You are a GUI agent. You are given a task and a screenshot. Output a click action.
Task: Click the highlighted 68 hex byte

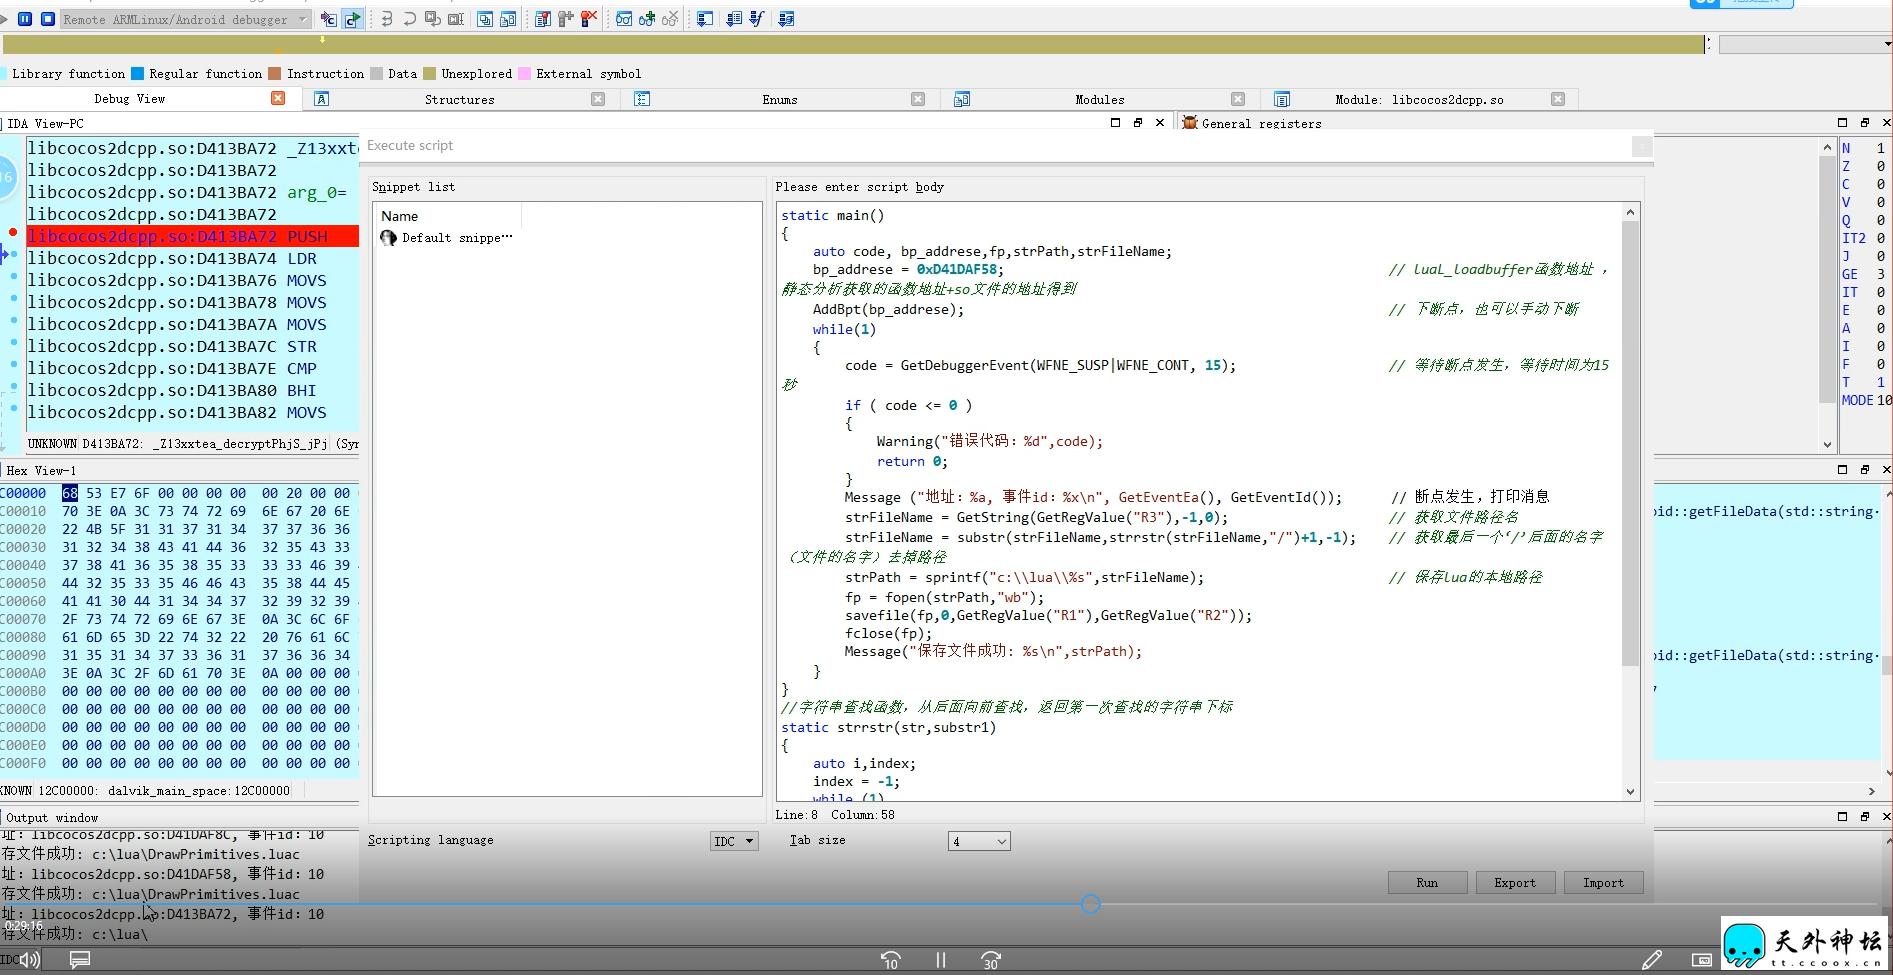[70, 493]
